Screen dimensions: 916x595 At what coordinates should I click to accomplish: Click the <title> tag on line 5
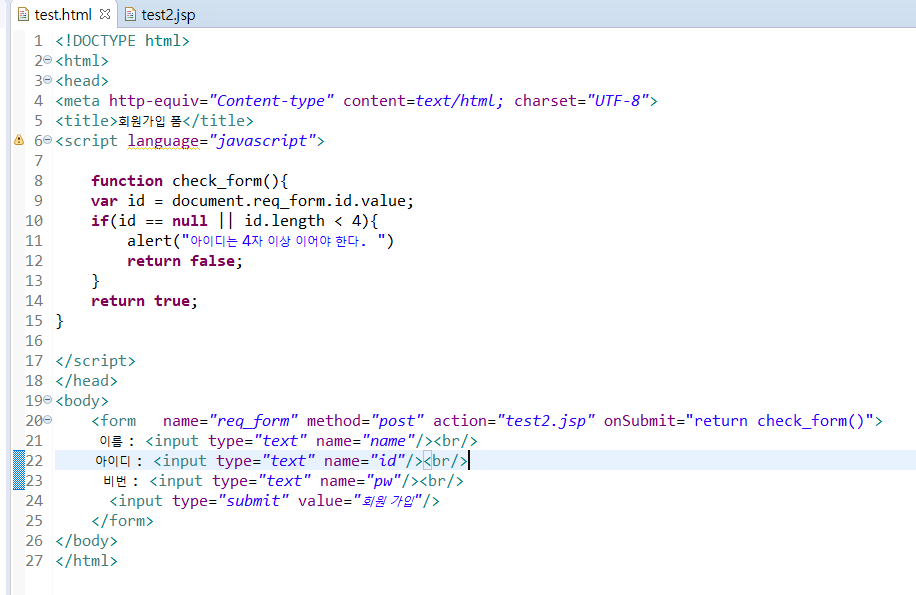click(86, 121)
